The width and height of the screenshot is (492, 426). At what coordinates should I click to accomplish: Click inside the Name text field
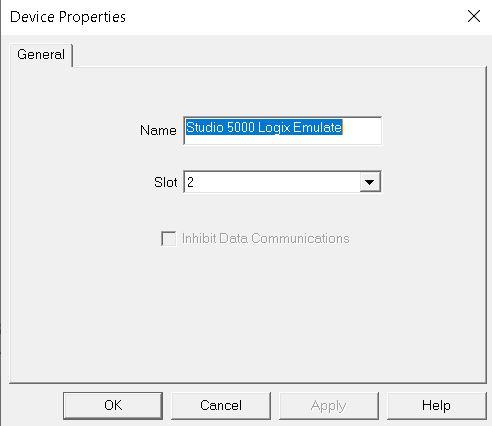coord(282,131)
